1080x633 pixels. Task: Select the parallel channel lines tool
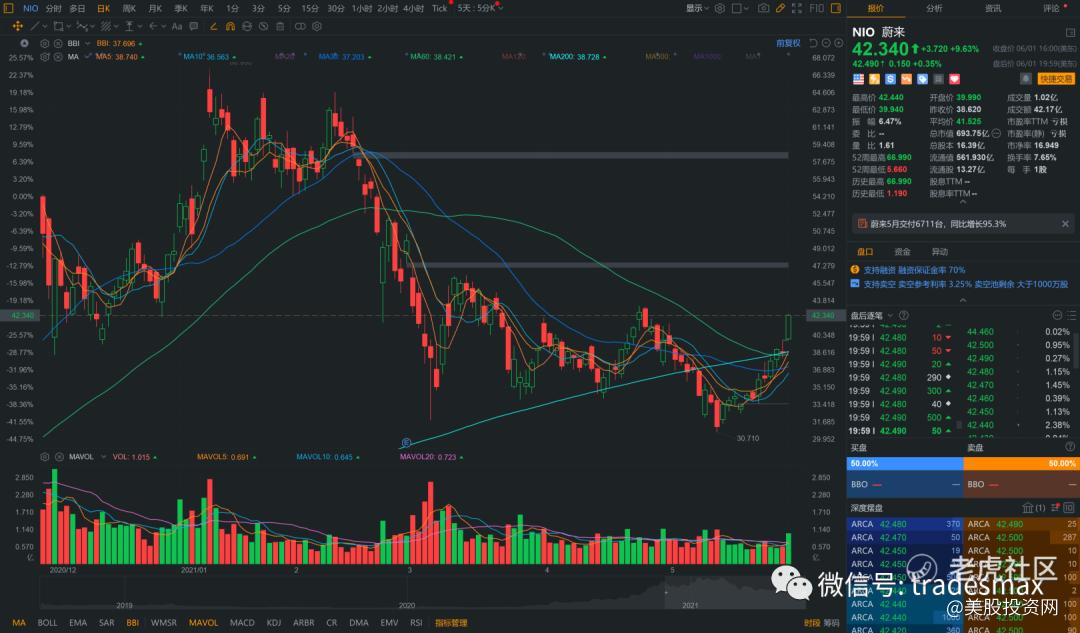[106, 26]
